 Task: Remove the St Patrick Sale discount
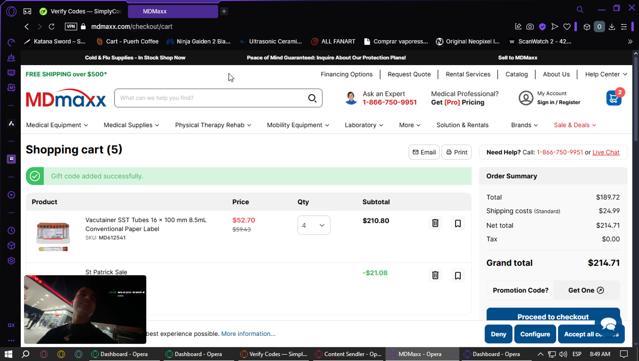click(435, 275)
